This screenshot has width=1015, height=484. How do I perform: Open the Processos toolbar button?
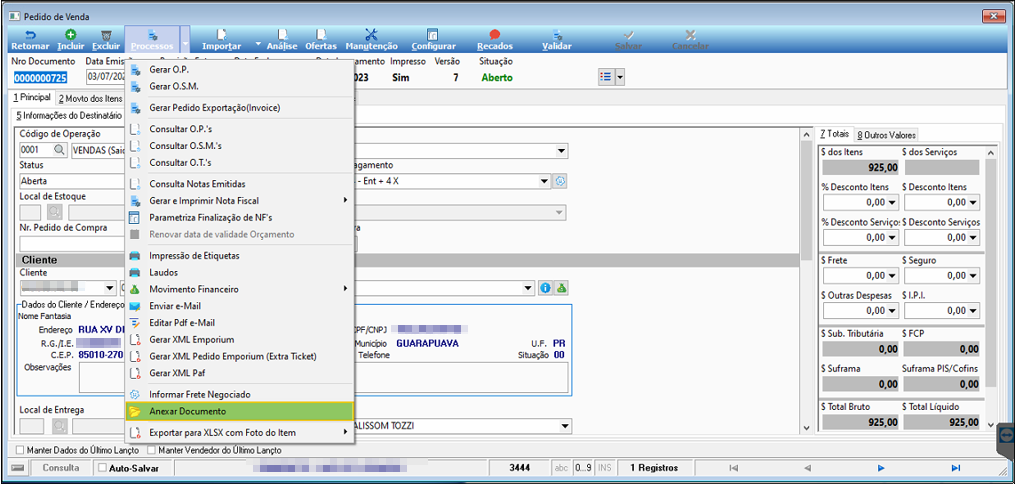coord(152,39)
